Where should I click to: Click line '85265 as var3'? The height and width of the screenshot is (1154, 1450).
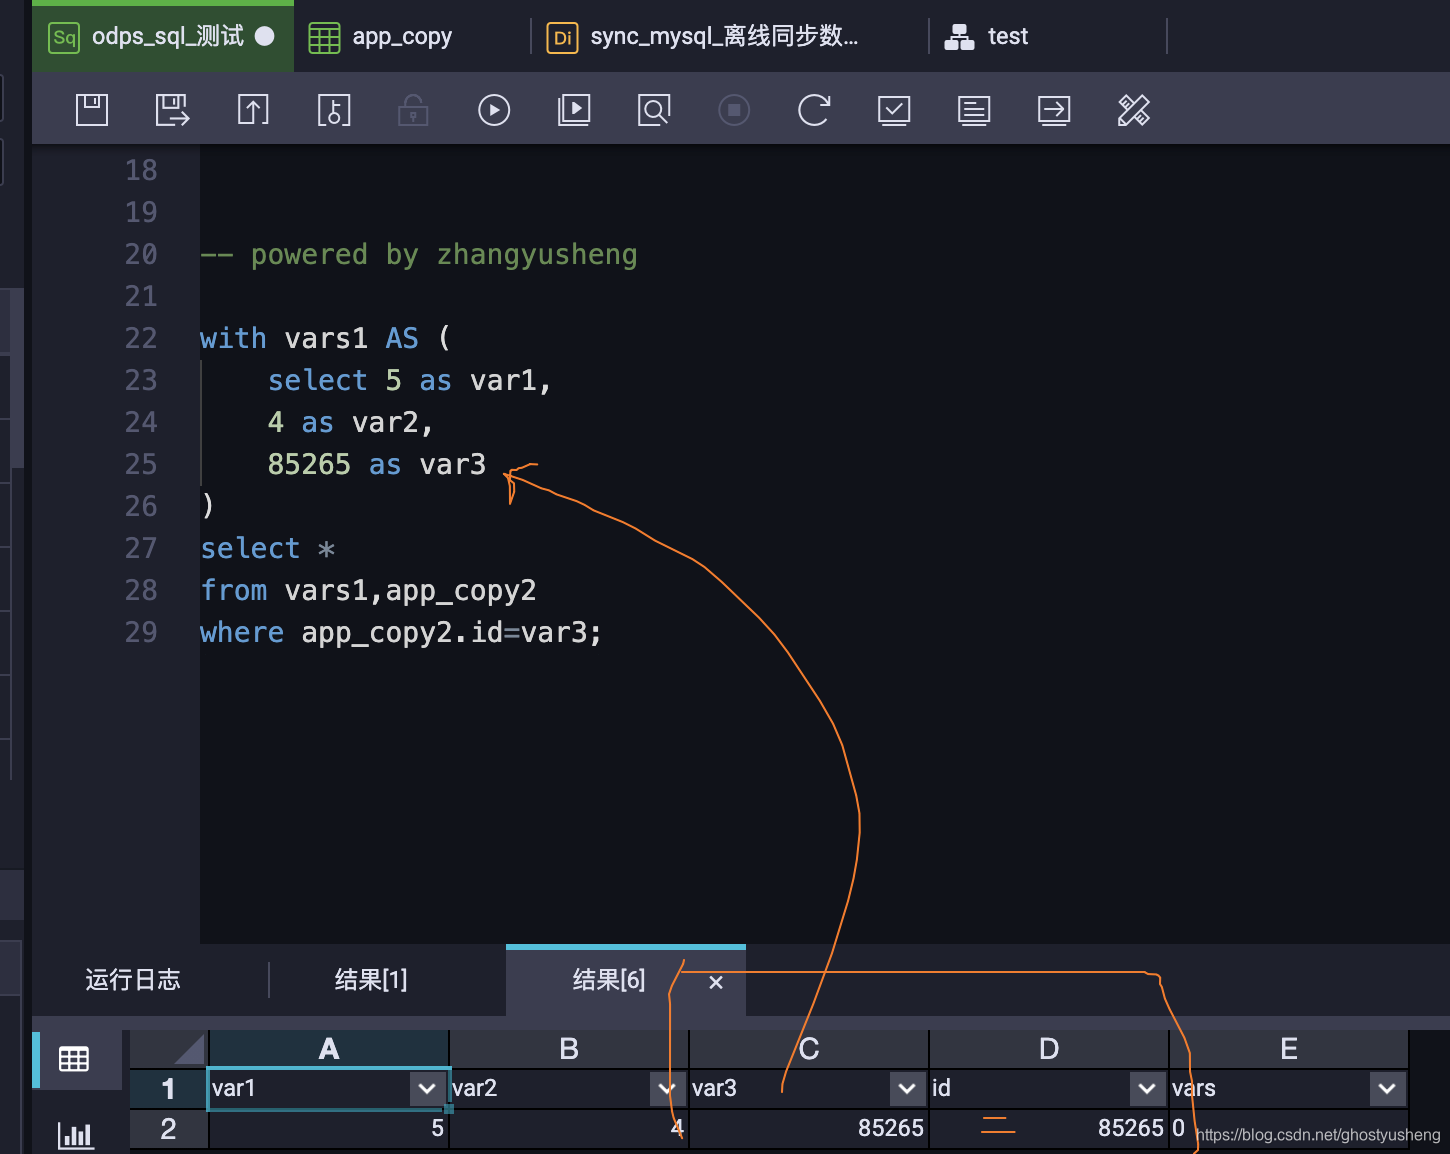click(x=376, y=464)
